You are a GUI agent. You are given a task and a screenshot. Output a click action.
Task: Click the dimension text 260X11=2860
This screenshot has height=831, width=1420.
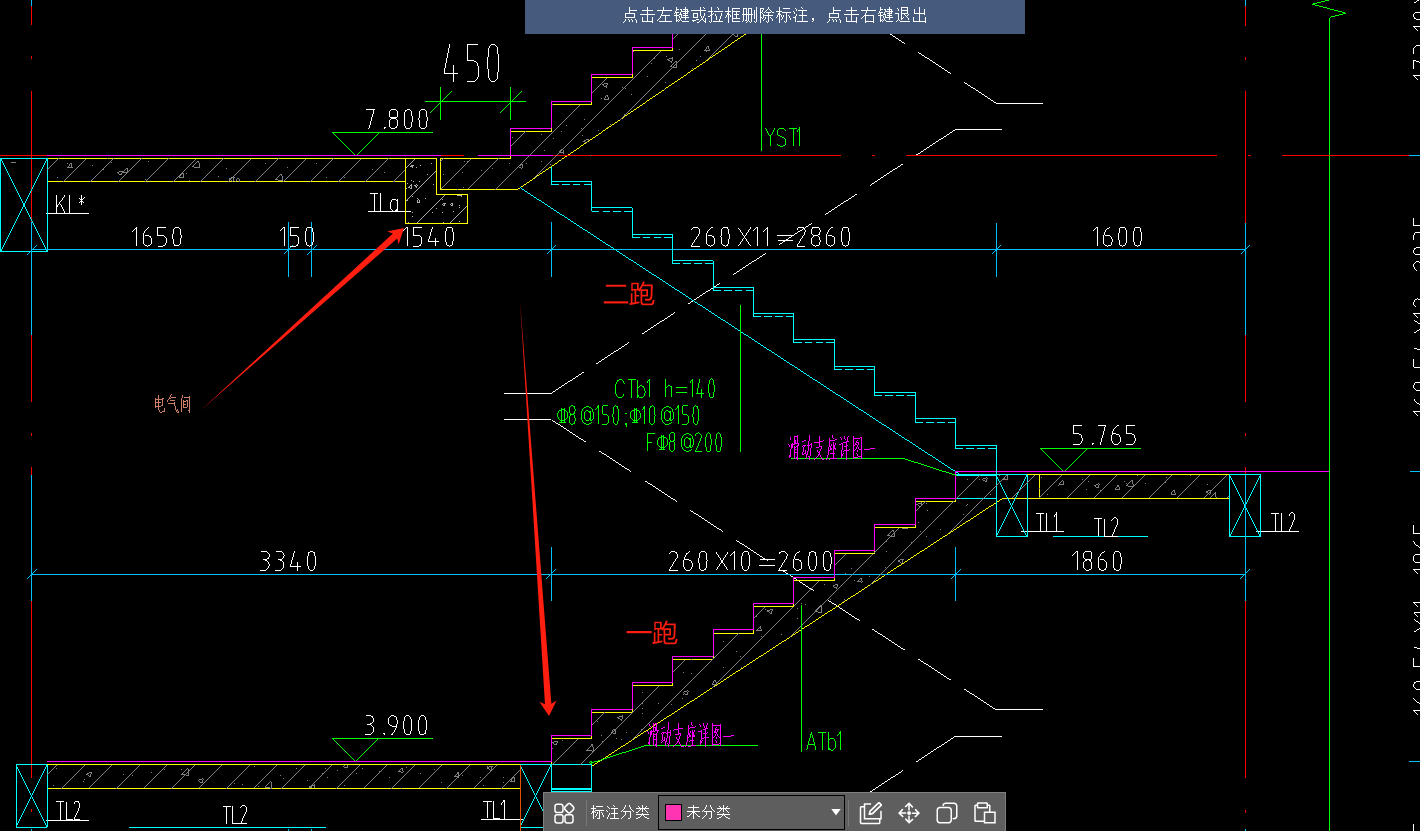tap(771, 237)
